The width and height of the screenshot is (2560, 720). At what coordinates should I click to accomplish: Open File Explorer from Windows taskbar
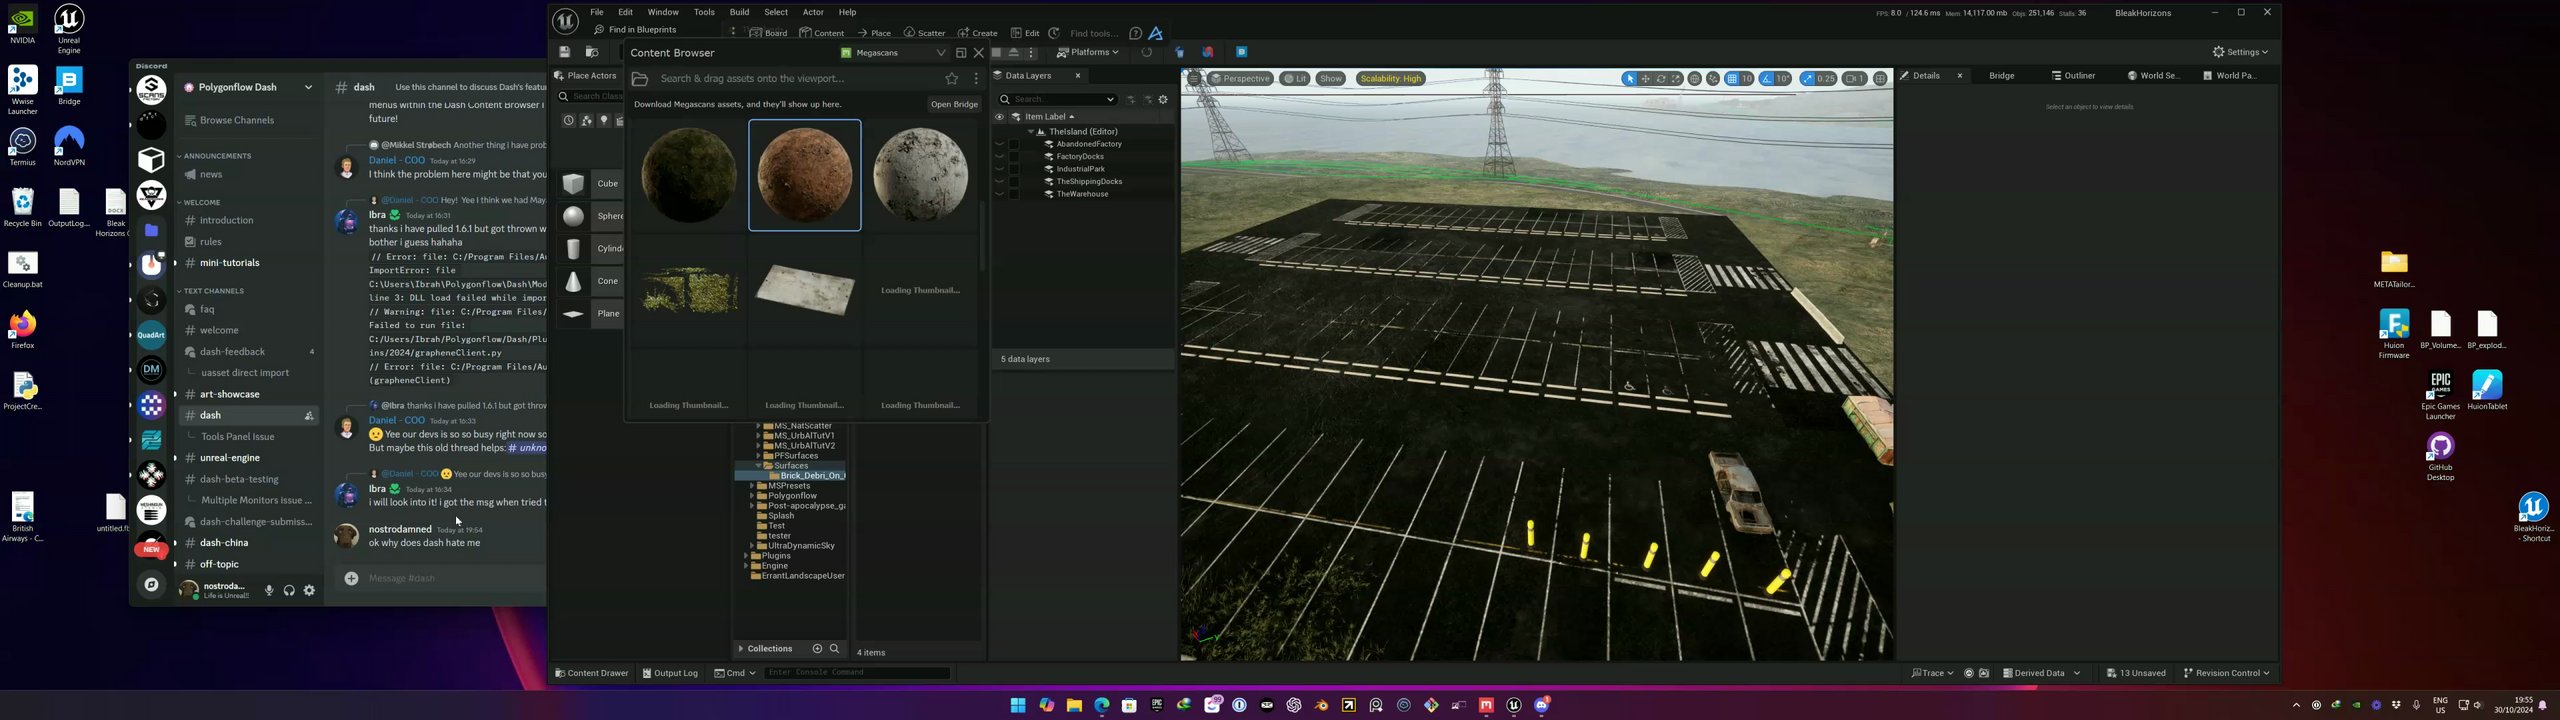point(1074,705)
